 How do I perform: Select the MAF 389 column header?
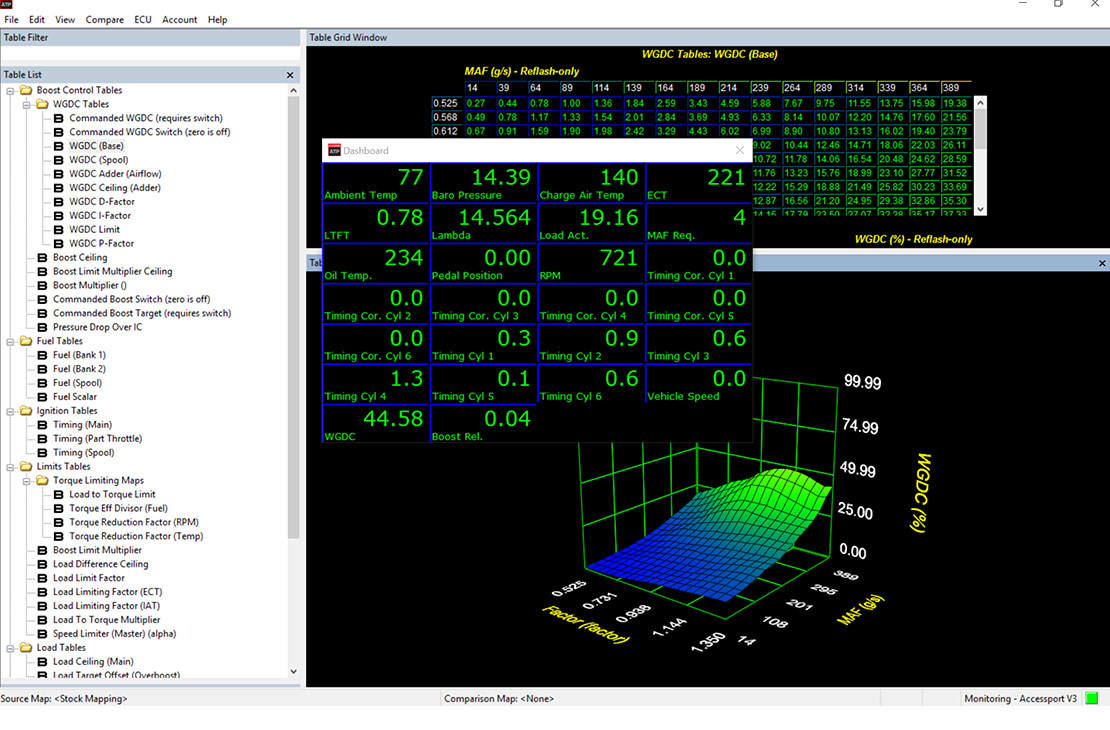pyautogui.click(x=955, y=88)
